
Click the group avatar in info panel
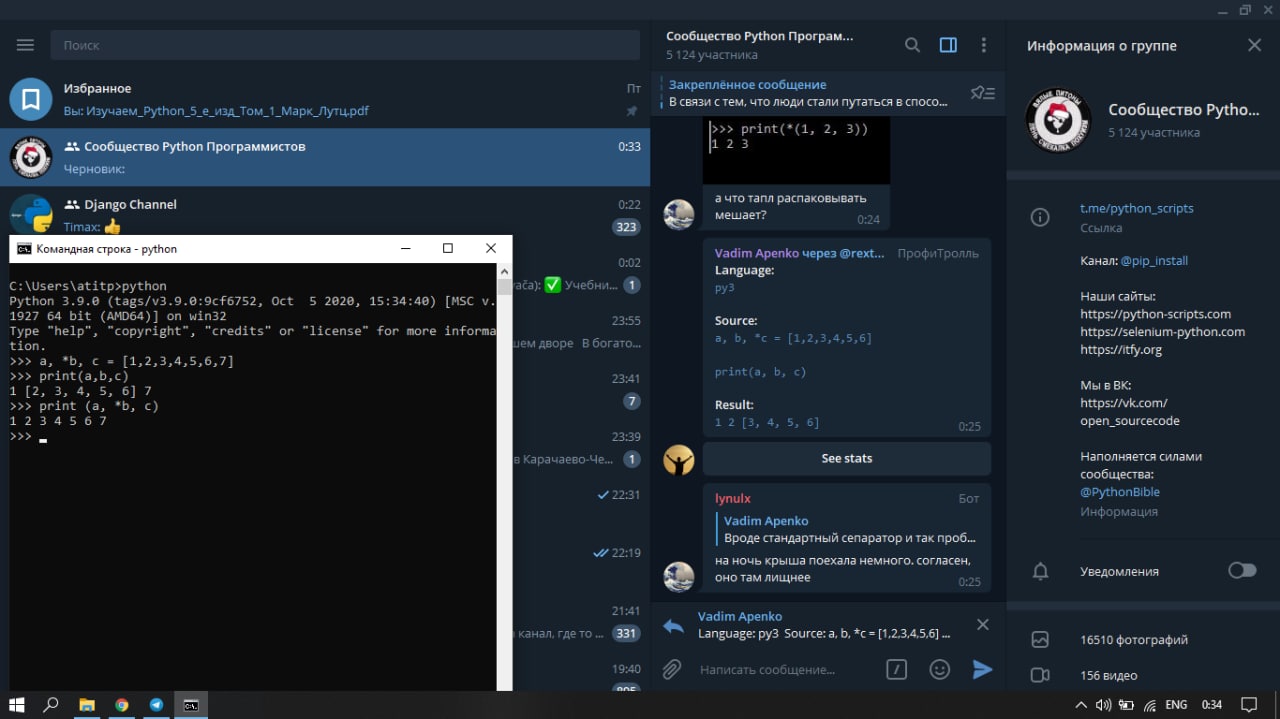(1059, 120)
